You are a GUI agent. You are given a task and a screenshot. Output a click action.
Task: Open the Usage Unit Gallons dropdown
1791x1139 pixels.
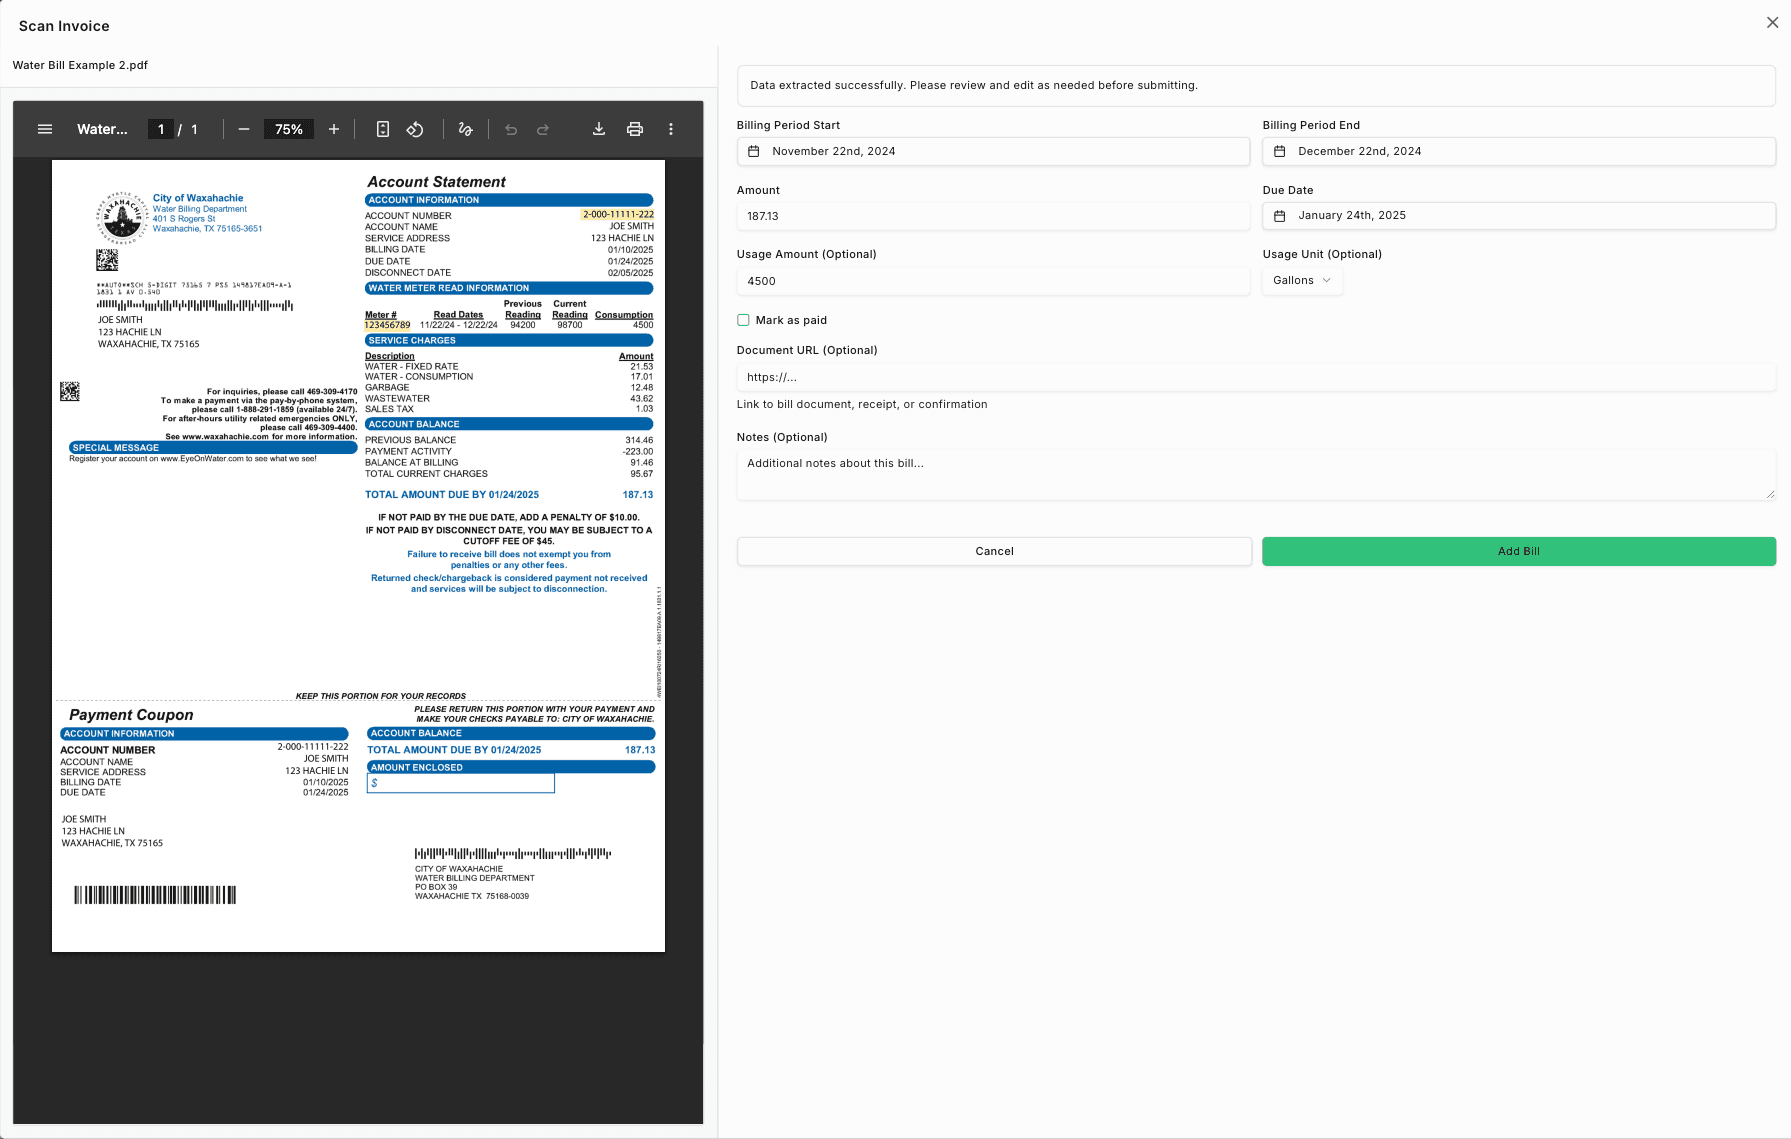click(1301, 281)
